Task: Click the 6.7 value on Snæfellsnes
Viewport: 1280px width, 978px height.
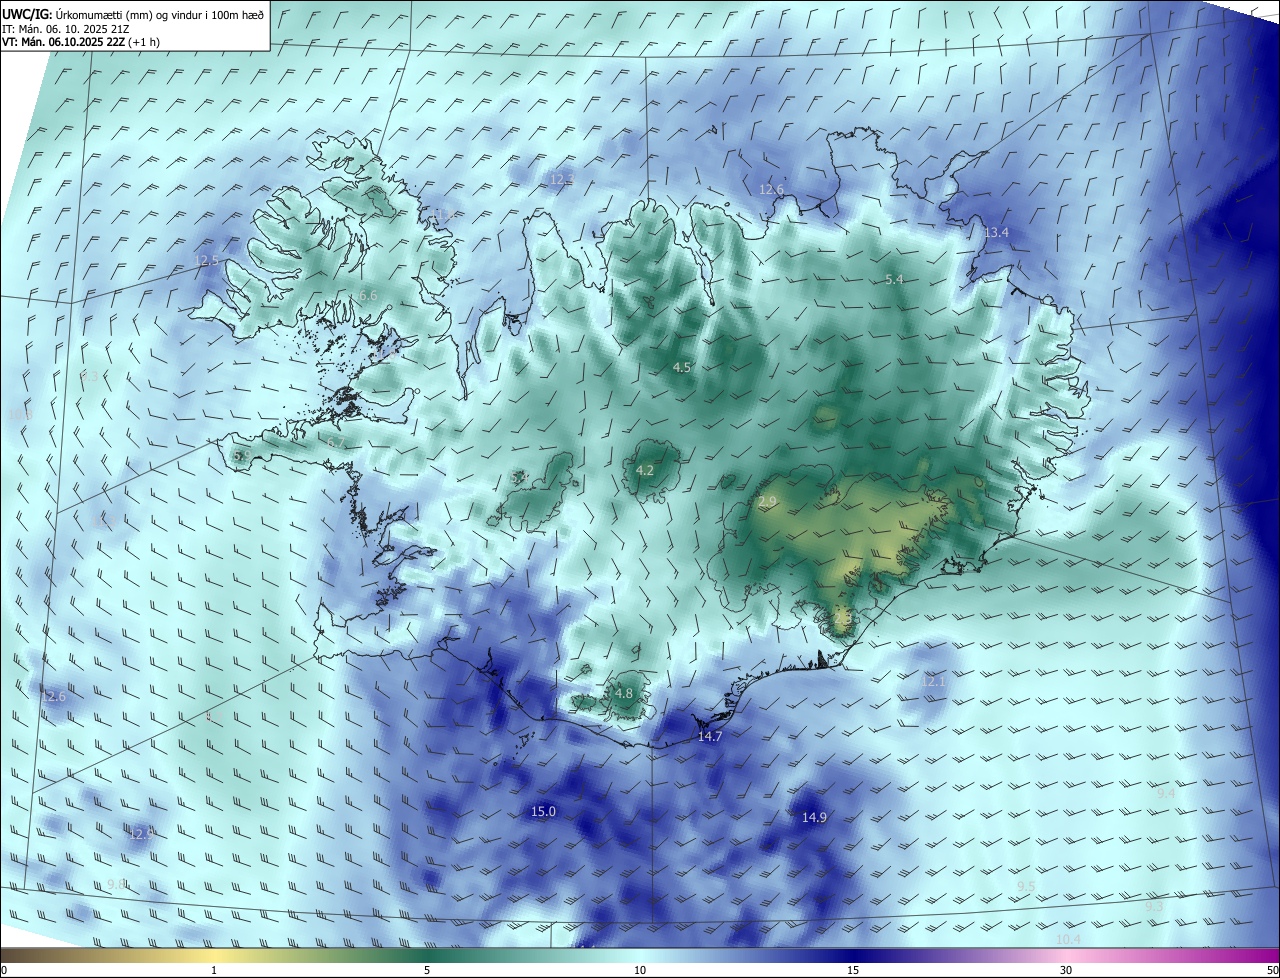Action: [x=336, y=443]
